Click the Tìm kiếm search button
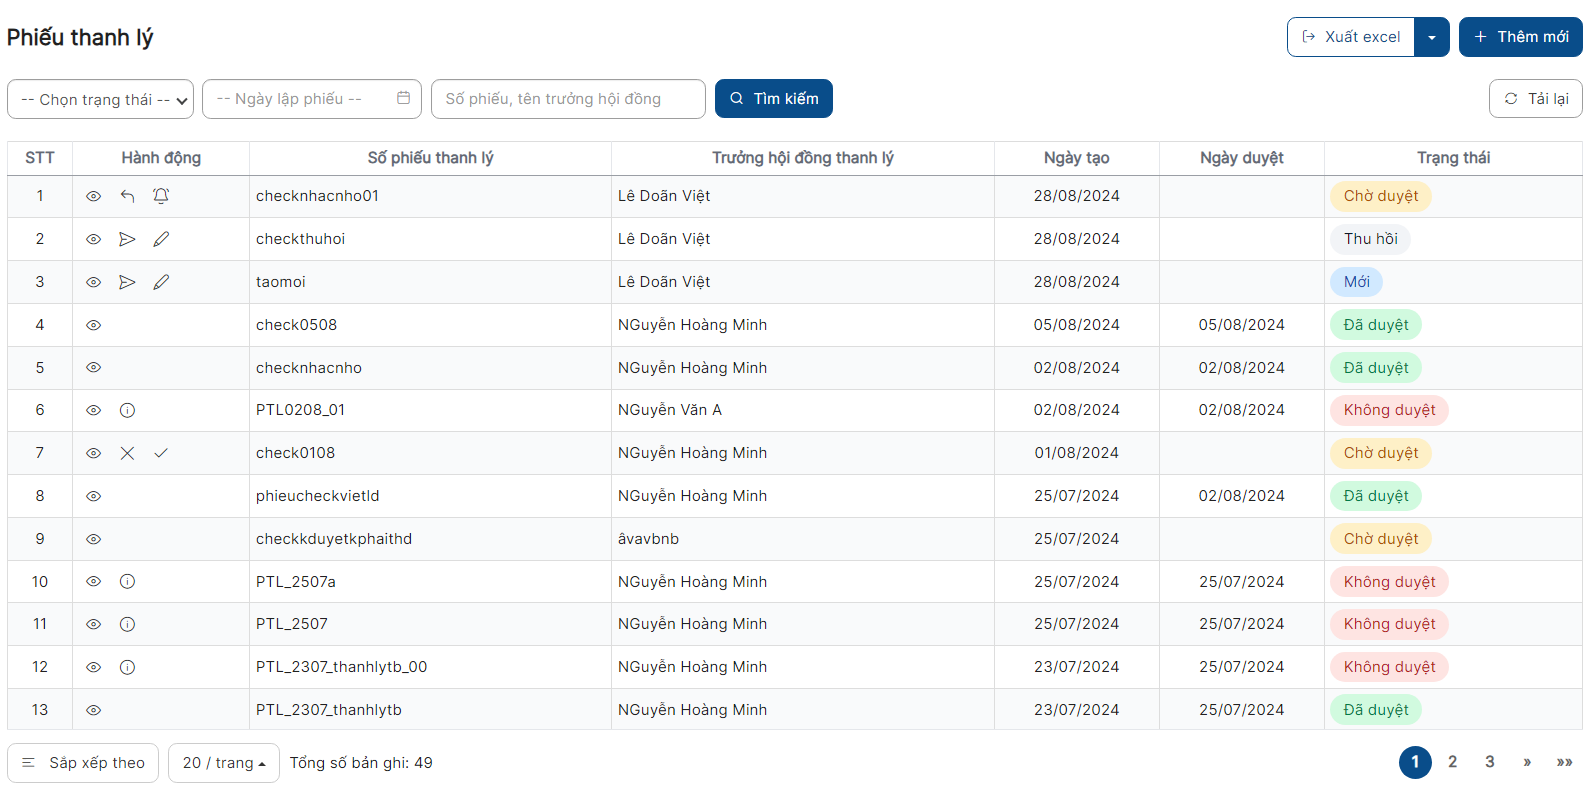The height and width of the screenshot is (791, 1587). (x=774, y=99)
